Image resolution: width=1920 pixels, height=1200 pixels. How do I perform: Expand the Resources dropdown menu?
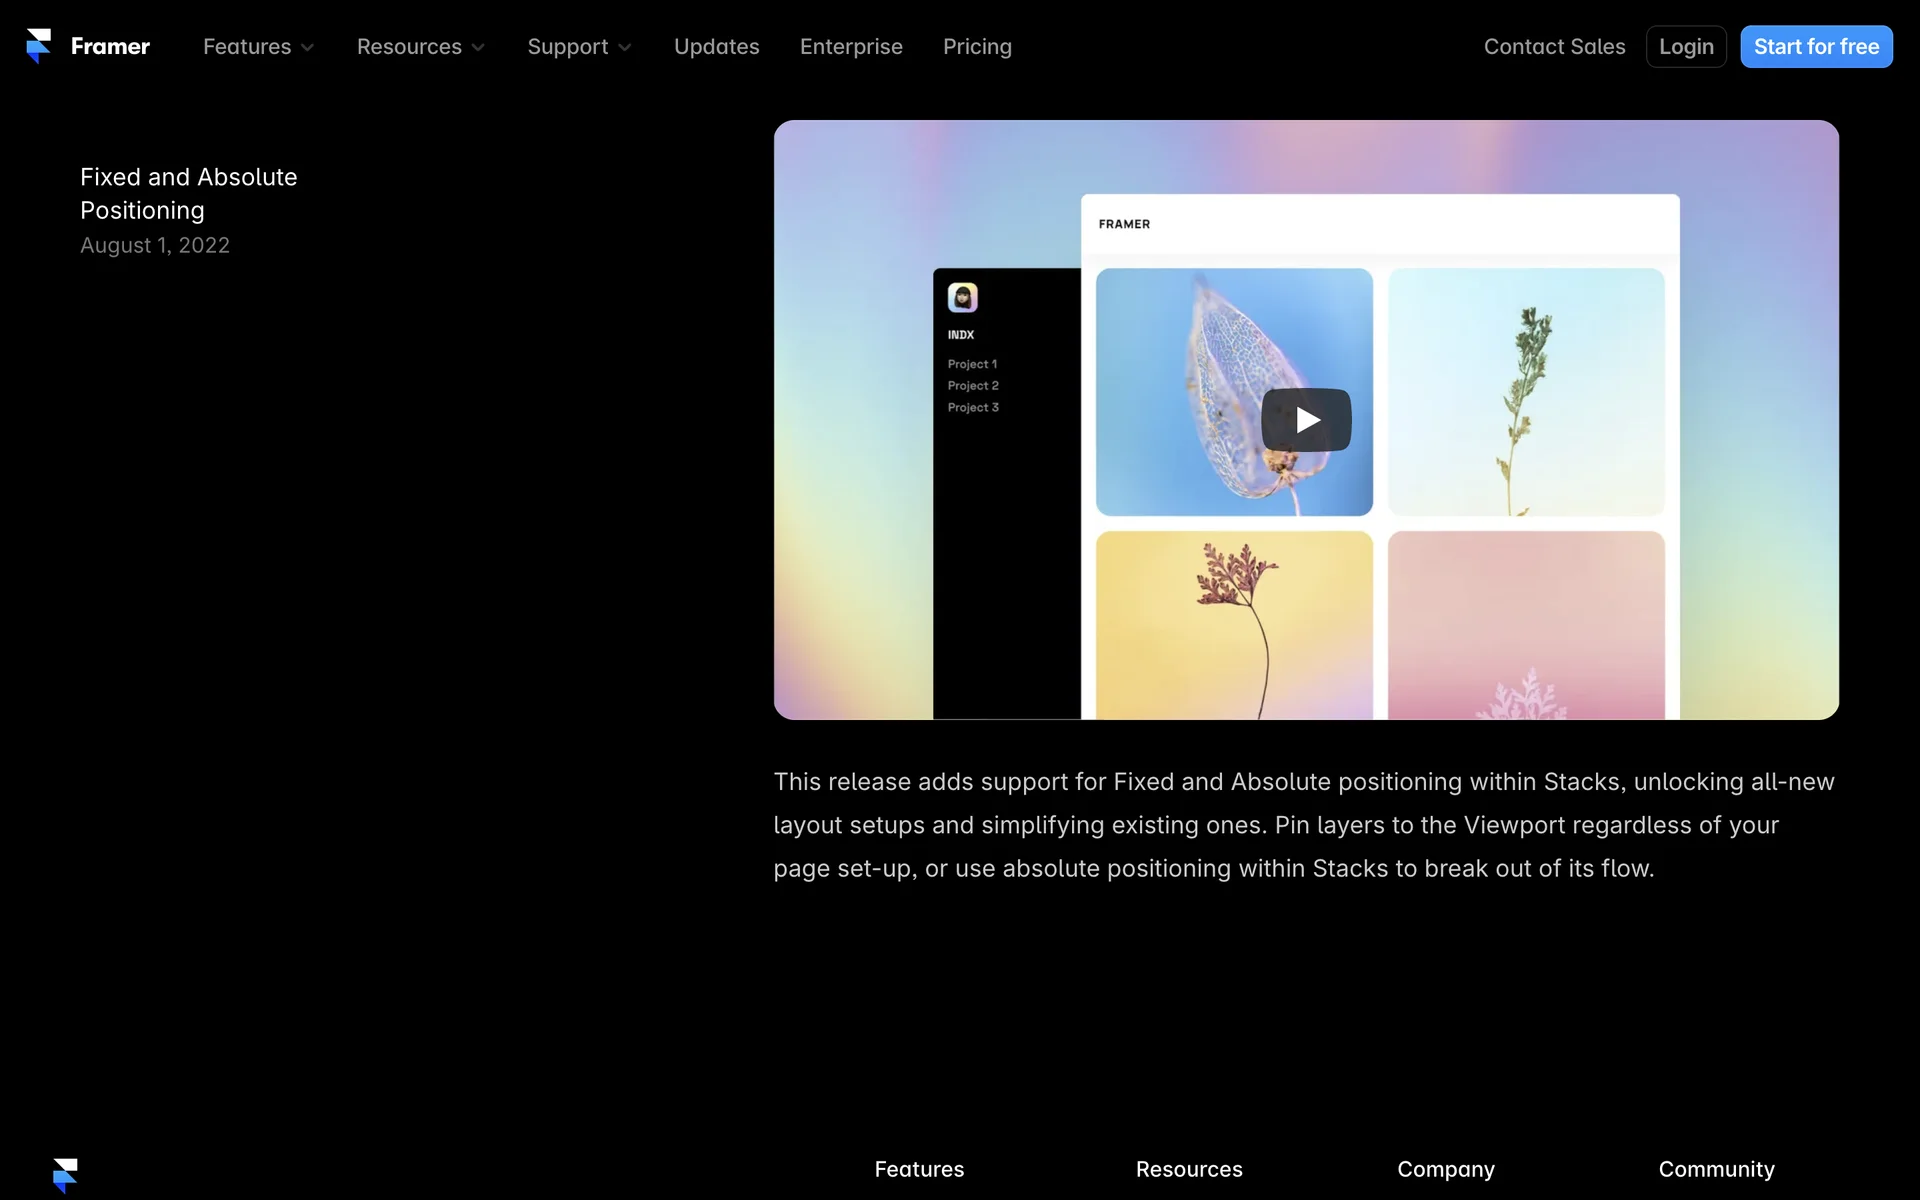[x=420, y=47]
